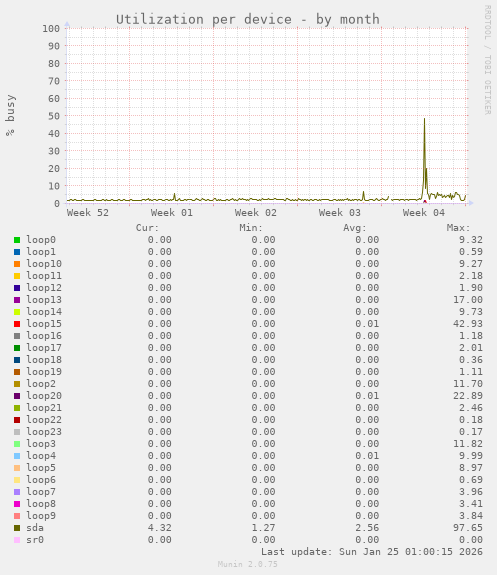Click the Last update timestamp text
The image size is (497, 575).
coord(372,552)
